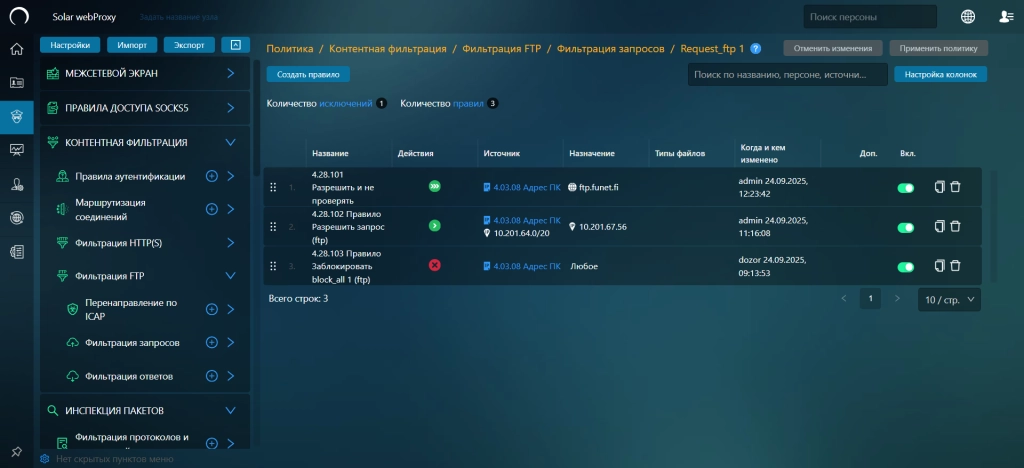This screenshot has height=468, width=1024.
Task: Open the 10 / стр. page size dropdown
Action: [949, 299]
